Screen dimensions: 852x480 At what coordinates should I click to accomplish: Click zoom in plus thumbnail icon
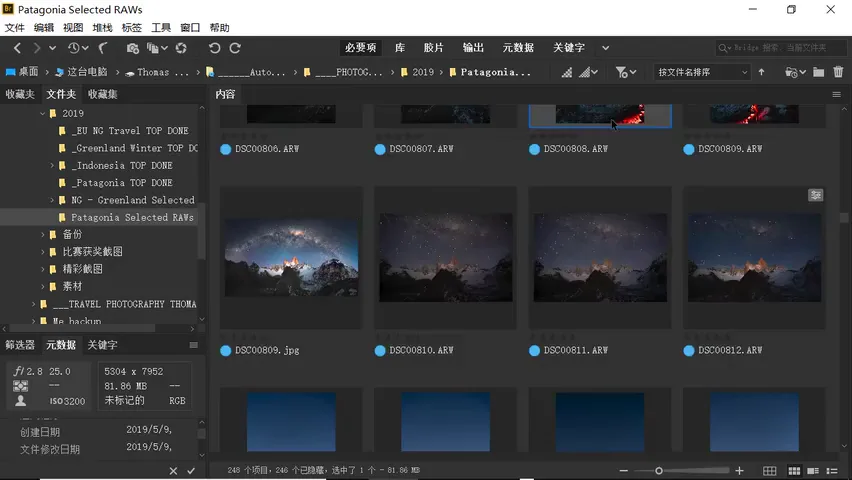(740, 471)
